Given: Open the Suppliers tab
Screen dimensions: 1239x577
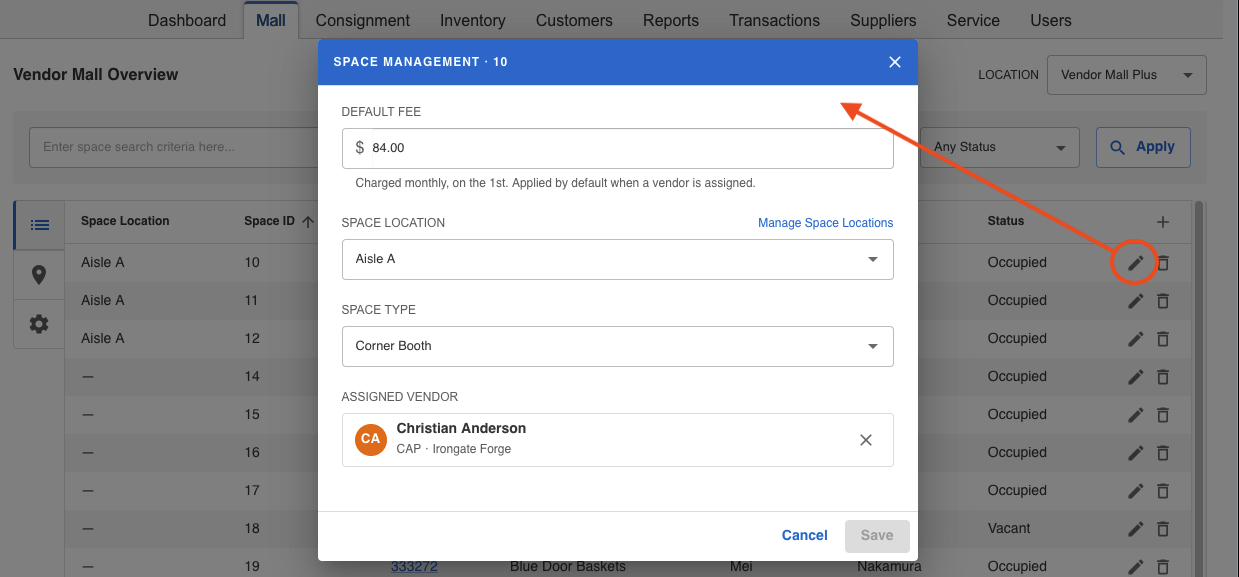Looking at the screenshot, I should coord(883,20).
